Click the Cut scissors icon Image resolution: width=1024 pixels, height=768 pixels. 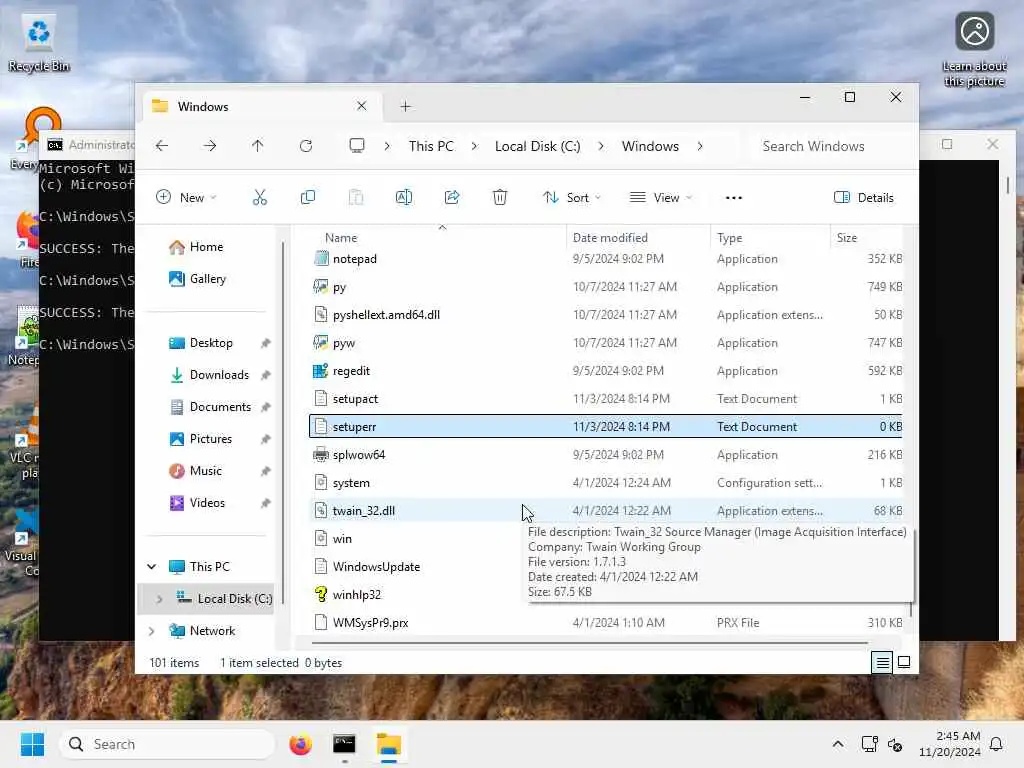[259, 197]
